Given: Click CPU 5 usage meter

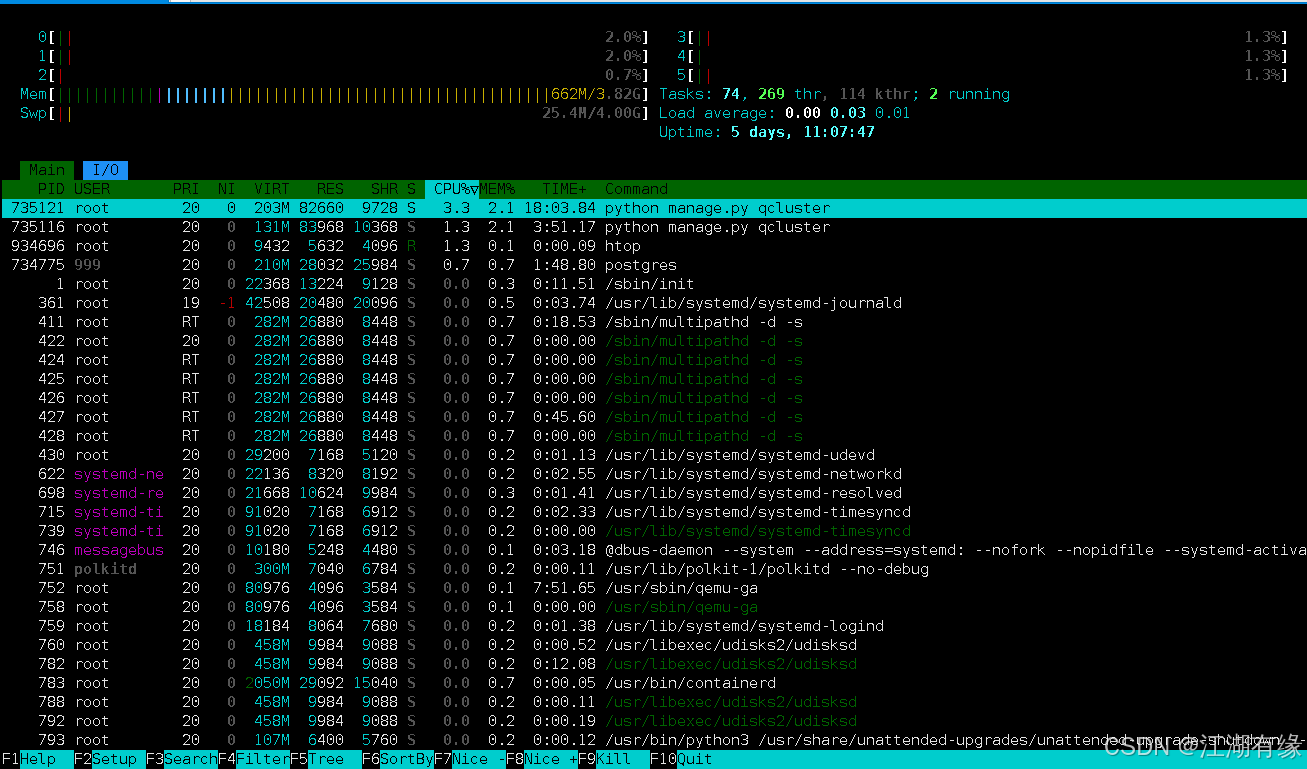Looking at the screenshot, I should point(982,75).
